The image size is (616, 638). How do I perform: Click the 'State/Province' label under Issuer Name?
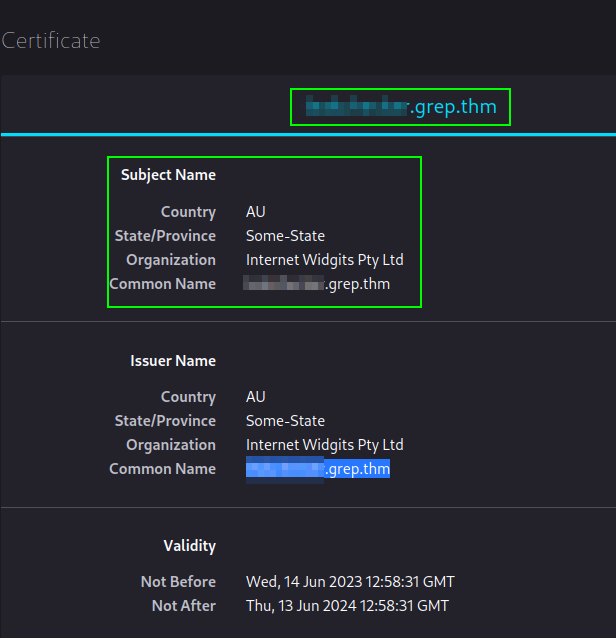(165, 421)
